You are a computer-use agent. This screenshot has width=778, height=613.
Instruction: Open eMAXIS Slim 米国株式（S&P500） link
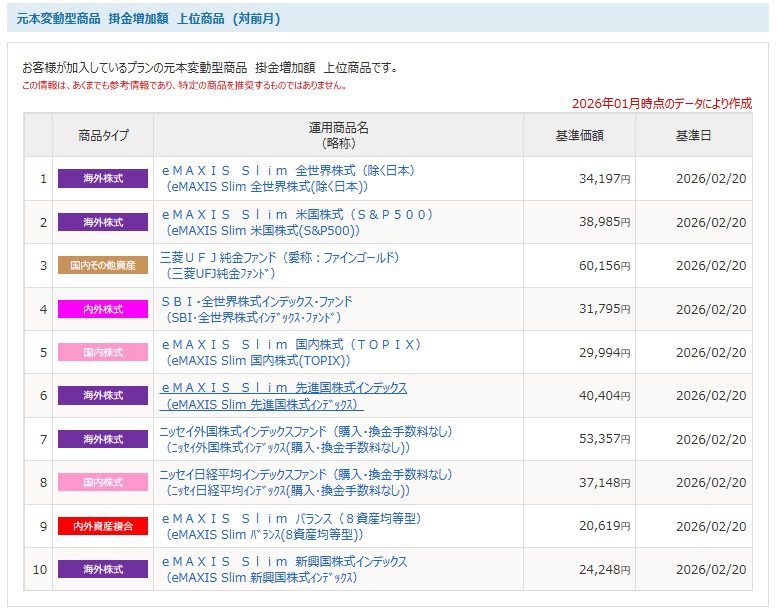[x=297, y=222]
